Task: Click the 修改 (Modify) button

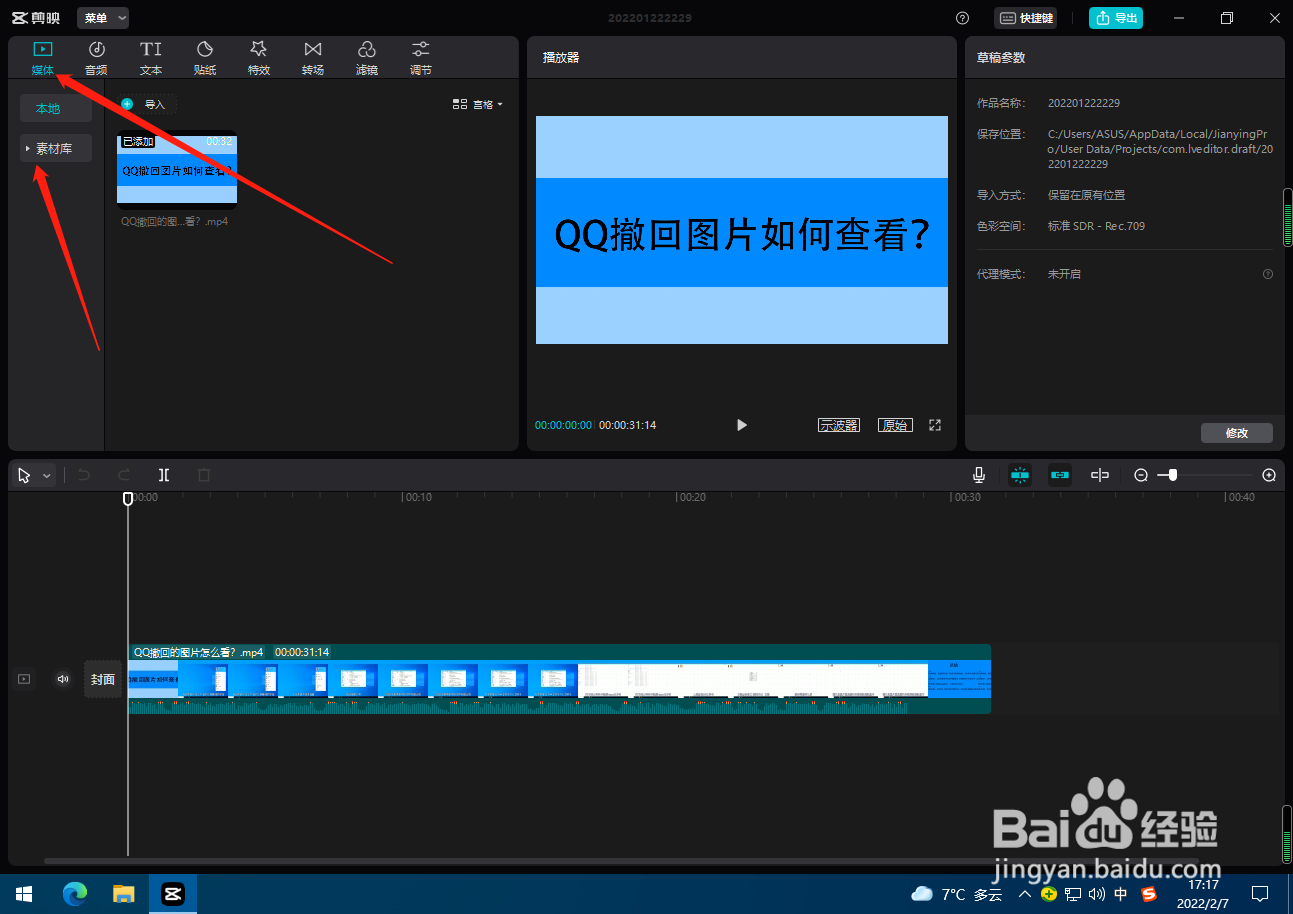Action: pyautogui.click(x=1237, y=433)
